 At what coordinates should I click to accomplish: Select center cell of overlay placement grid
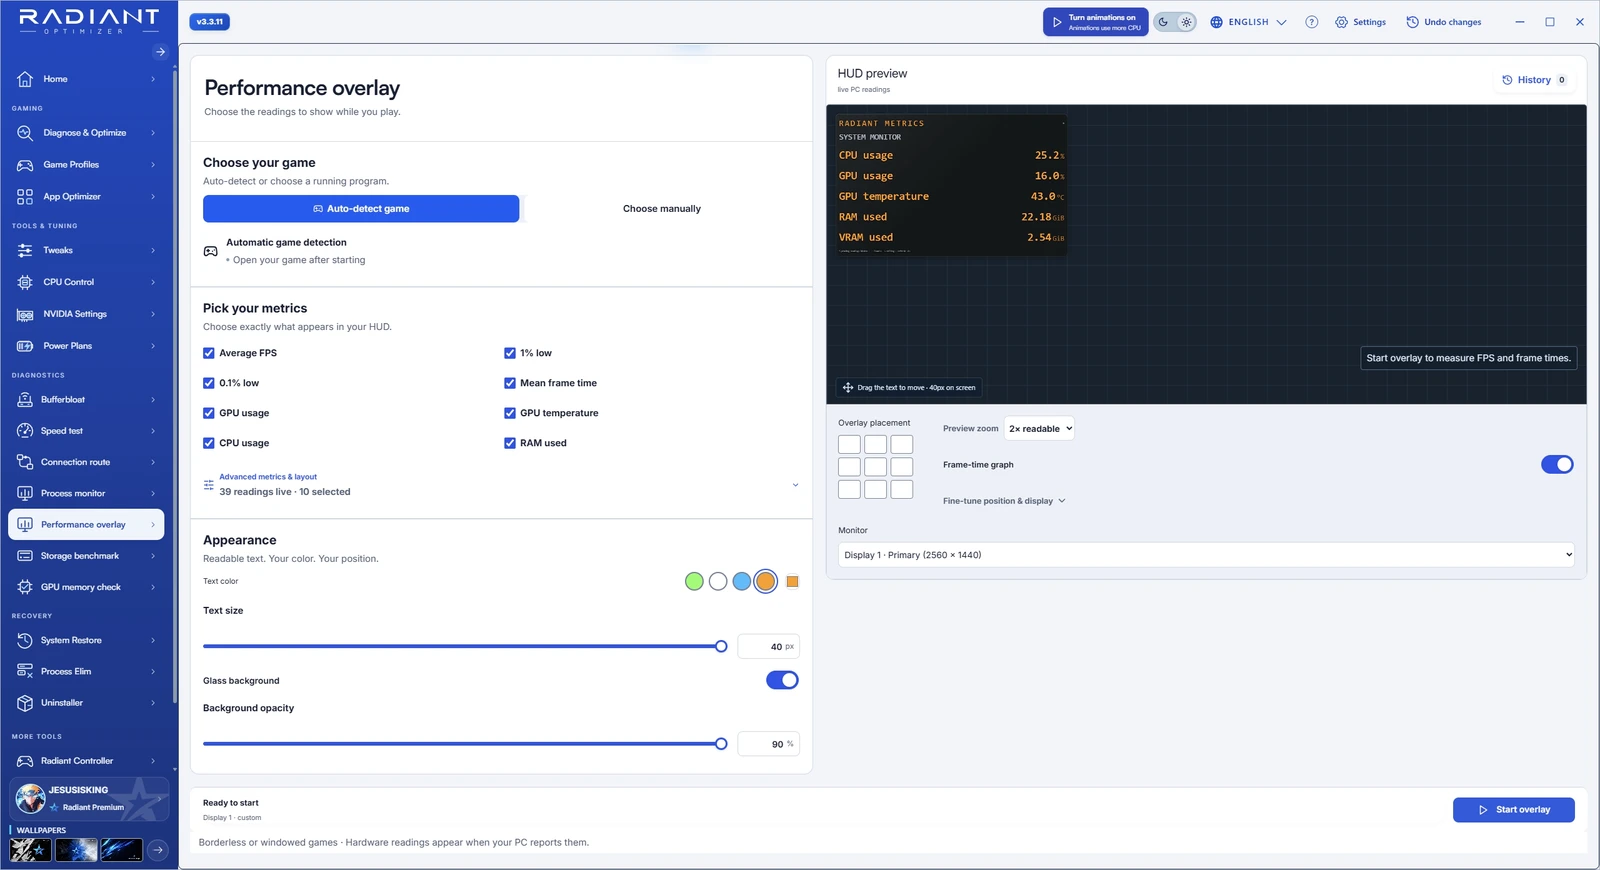875,467
